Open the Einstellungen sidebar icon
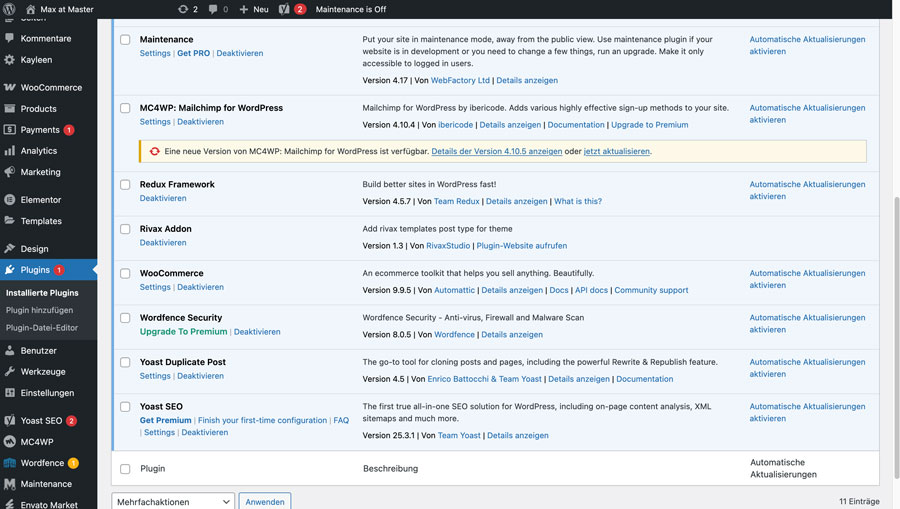The width and height of the screenshot is (900, 509). (x=9, y=393)
